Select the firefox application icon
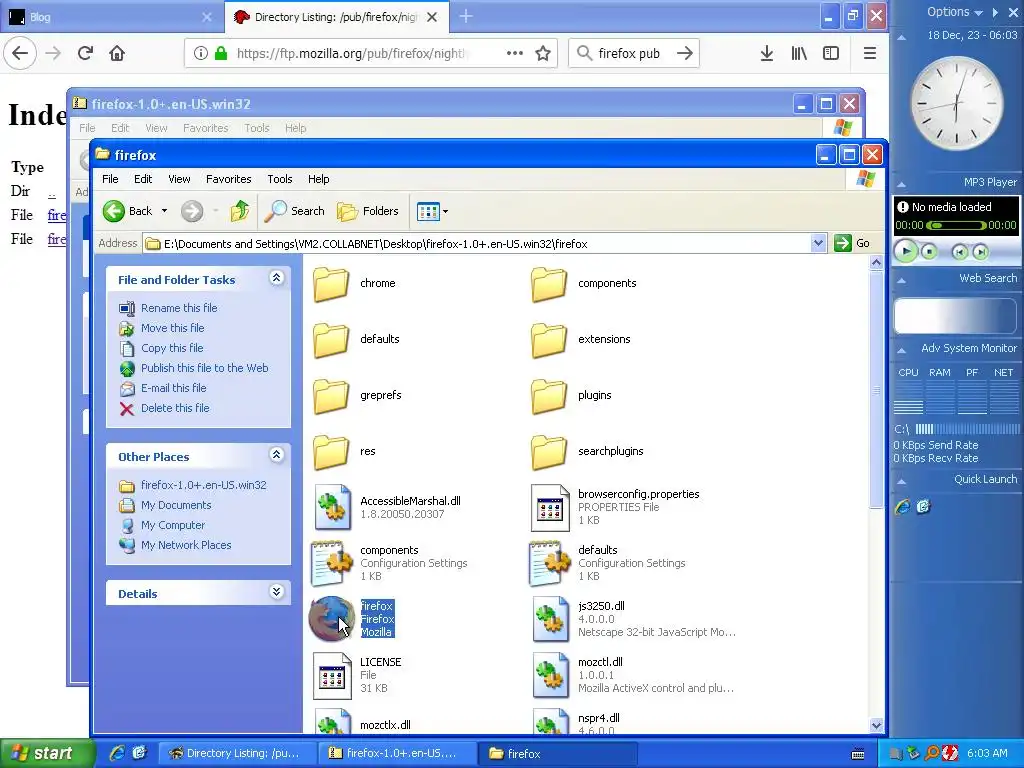The image size is (1024, 768). (331, 618)
